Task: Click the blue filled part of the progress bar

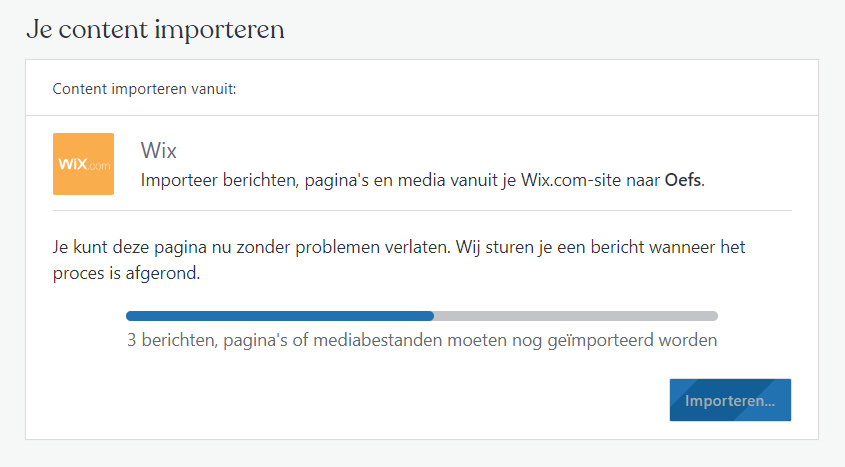Action: pos(280,316)
